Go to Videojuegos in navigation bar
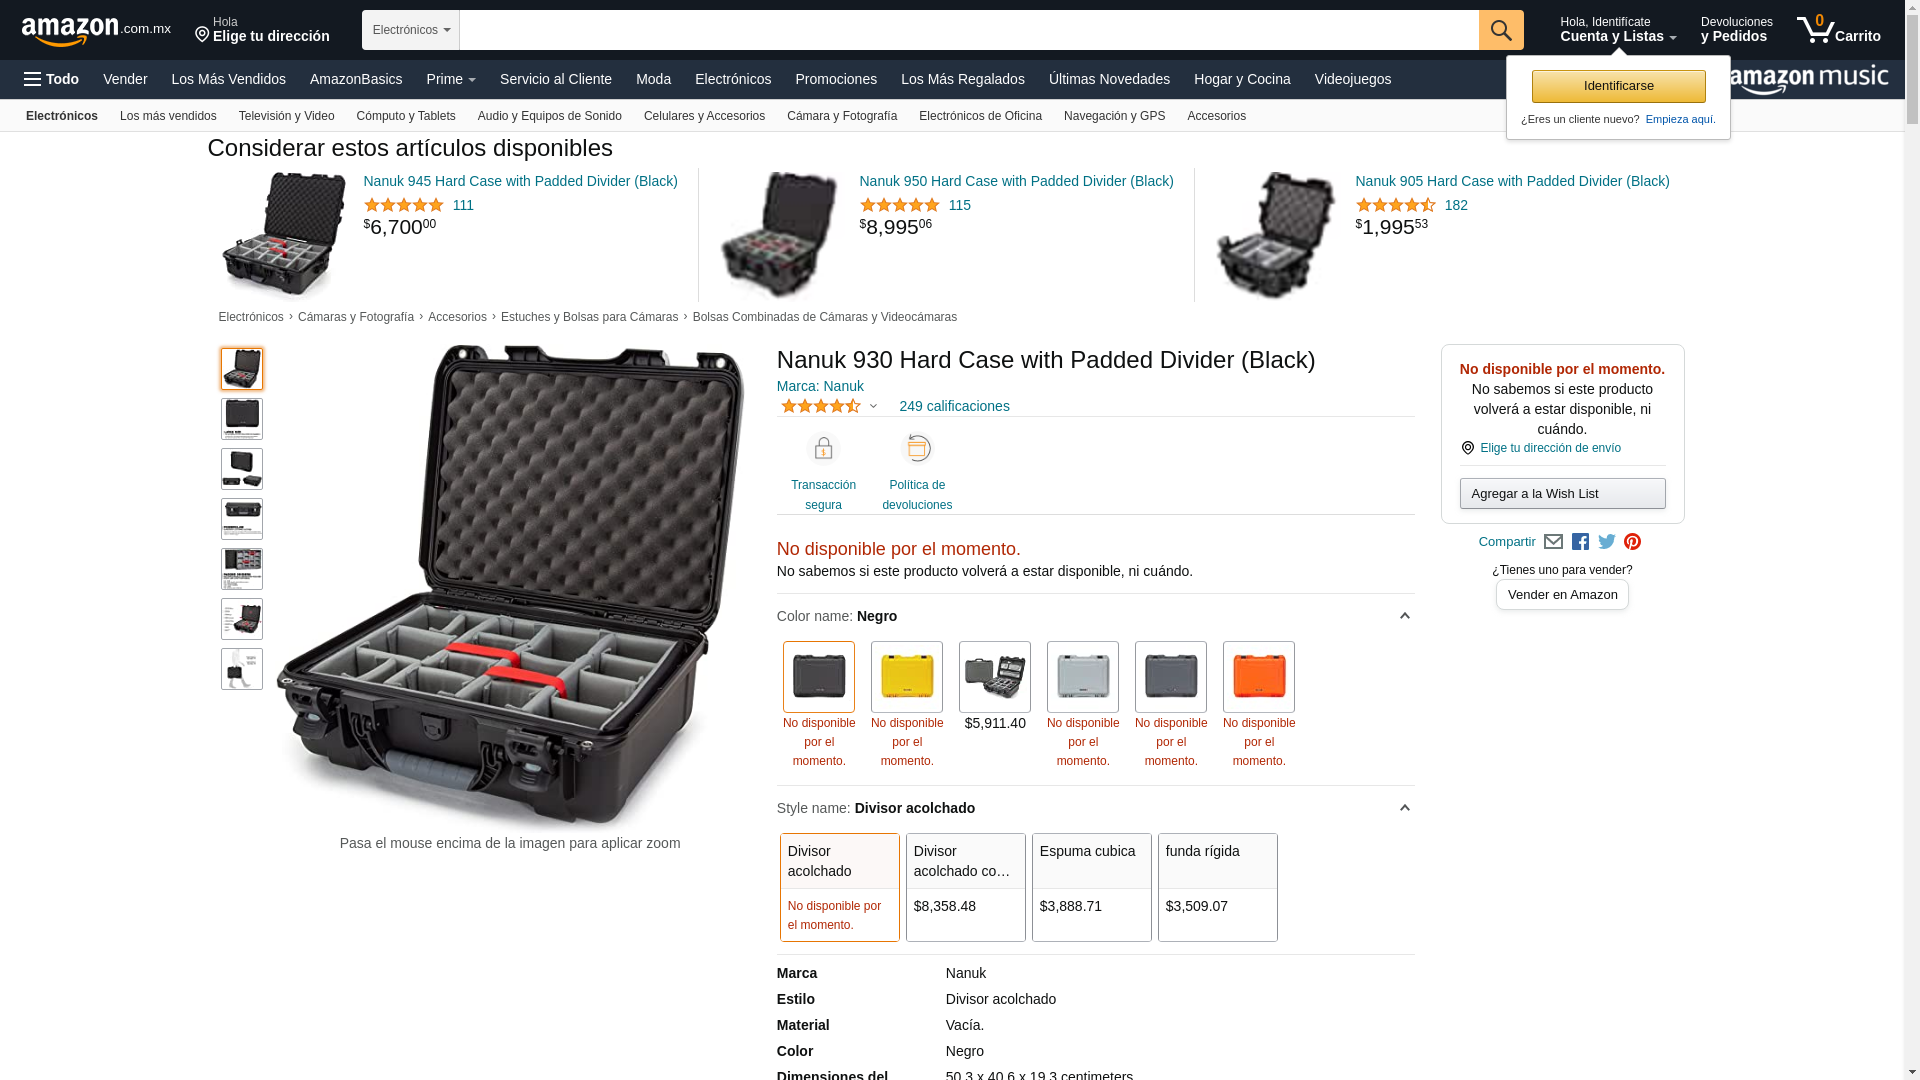 [1352, 79]
